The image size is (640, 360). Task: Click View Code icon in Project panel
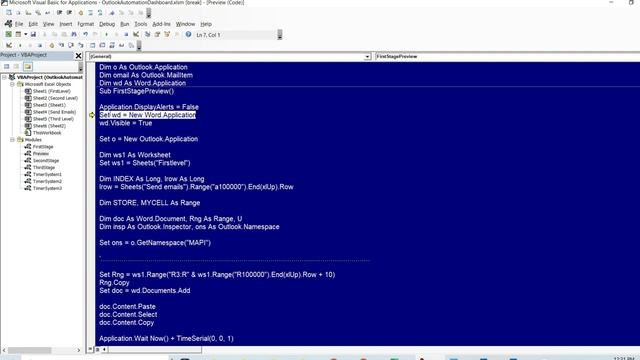click(x=7, y=66)
